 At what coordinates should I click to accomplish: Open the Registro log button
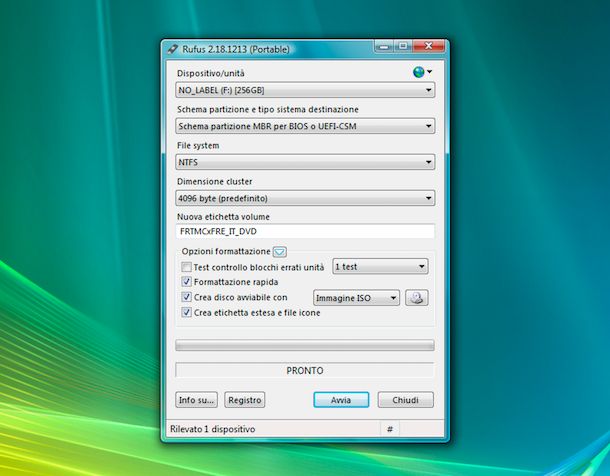pyautogui.click(x=244, y=400)
